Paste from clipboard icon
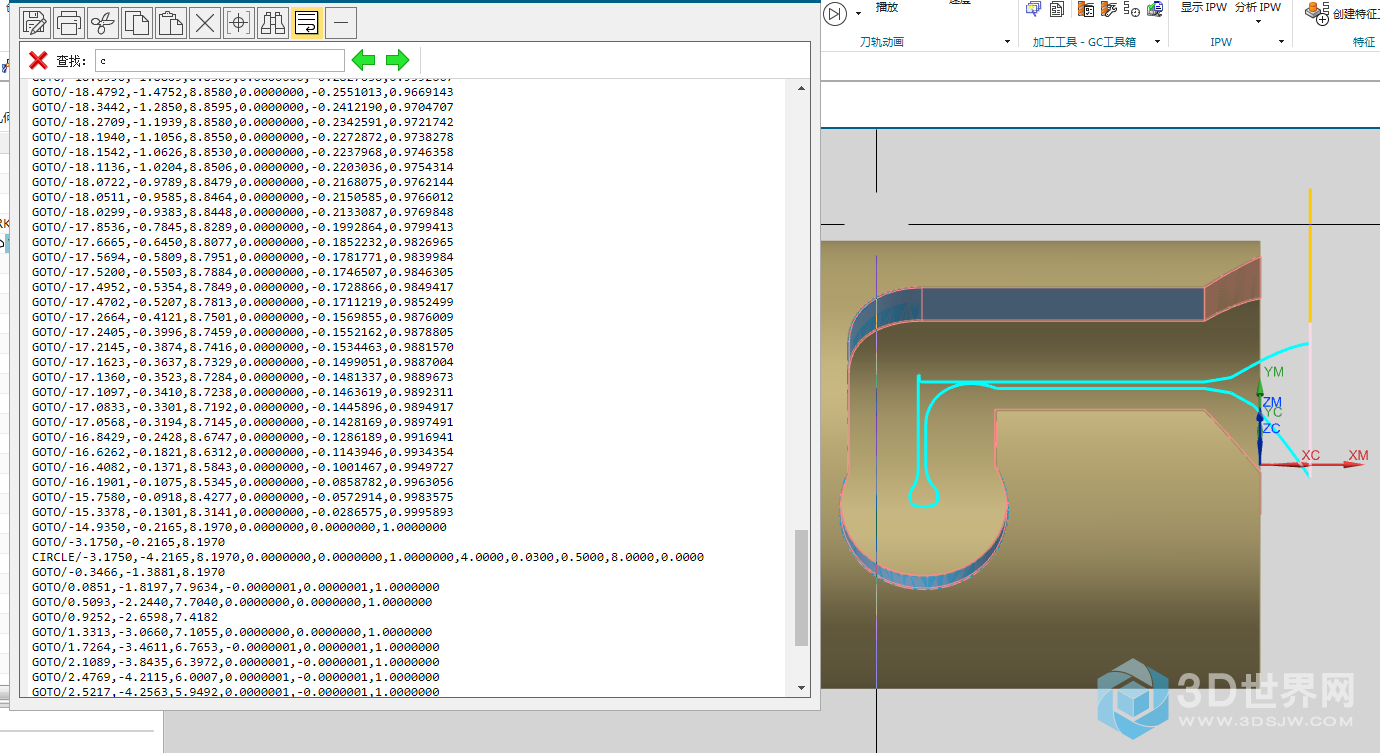 (171, 22)
